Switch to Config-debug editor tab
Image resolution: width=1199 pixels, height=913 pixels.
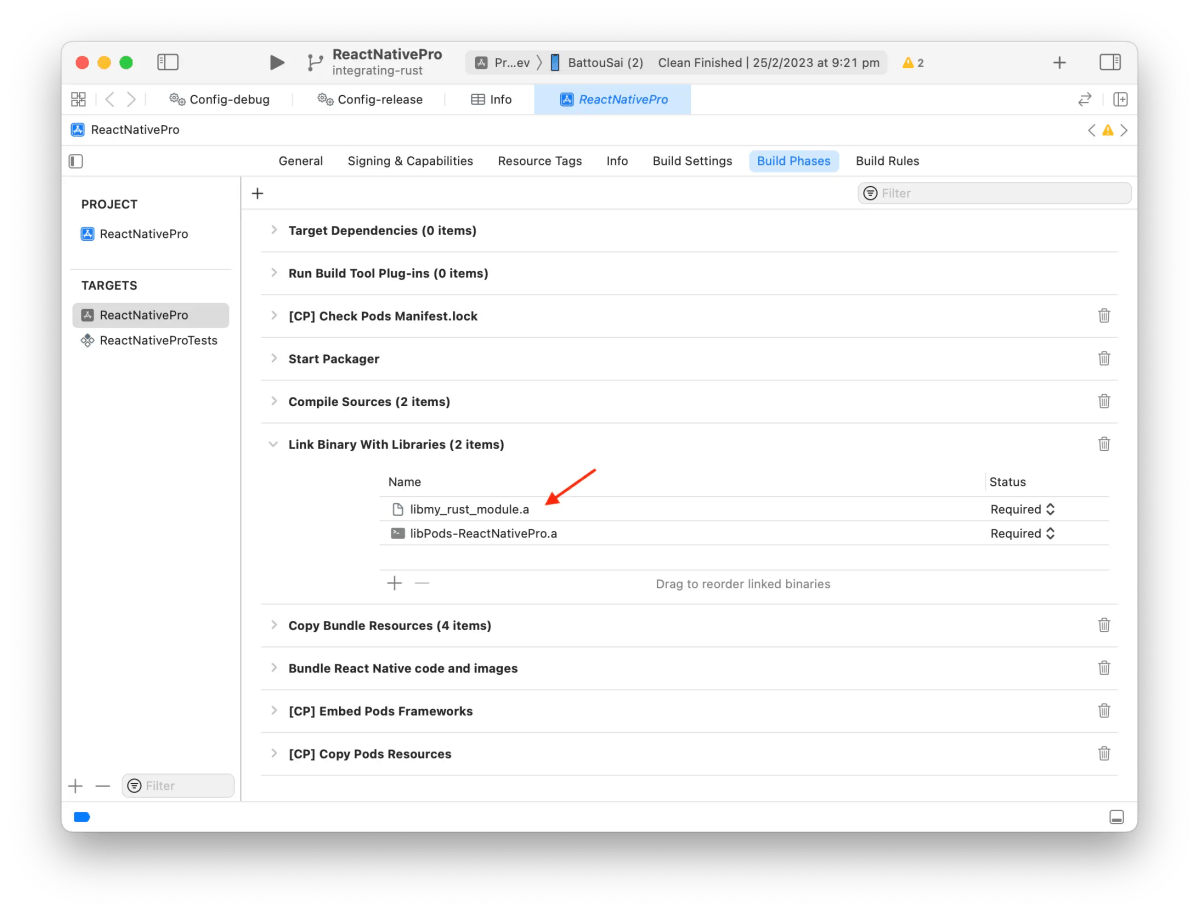pyautogui.click(x=219, y=99)
